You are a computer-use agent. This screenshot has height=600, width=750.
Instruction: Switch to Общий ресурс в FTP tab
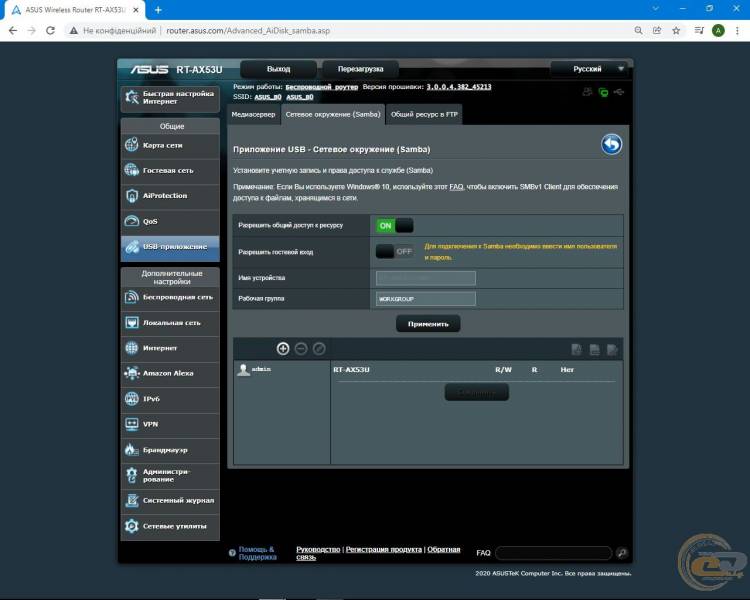coord(424,114)
